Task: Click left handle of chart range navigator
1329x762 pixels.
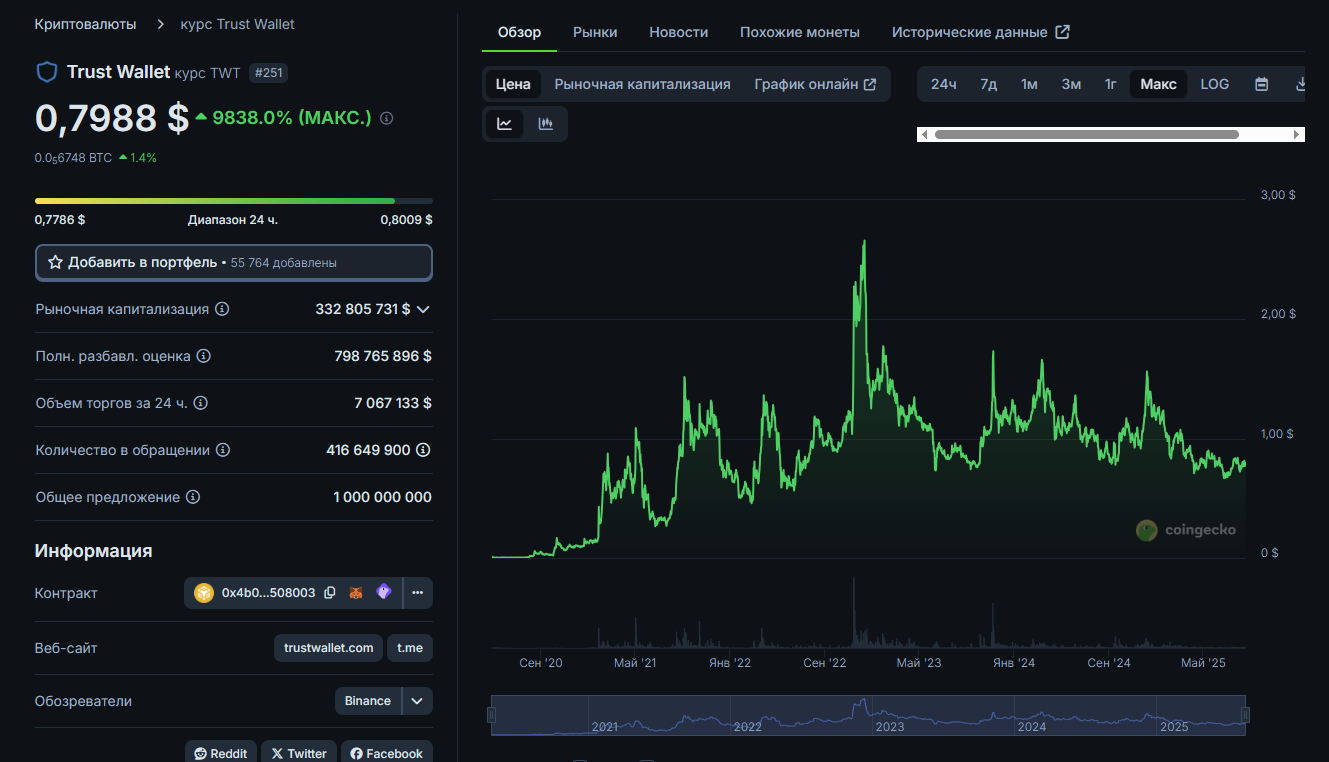Action: click(x=491, y=715)
